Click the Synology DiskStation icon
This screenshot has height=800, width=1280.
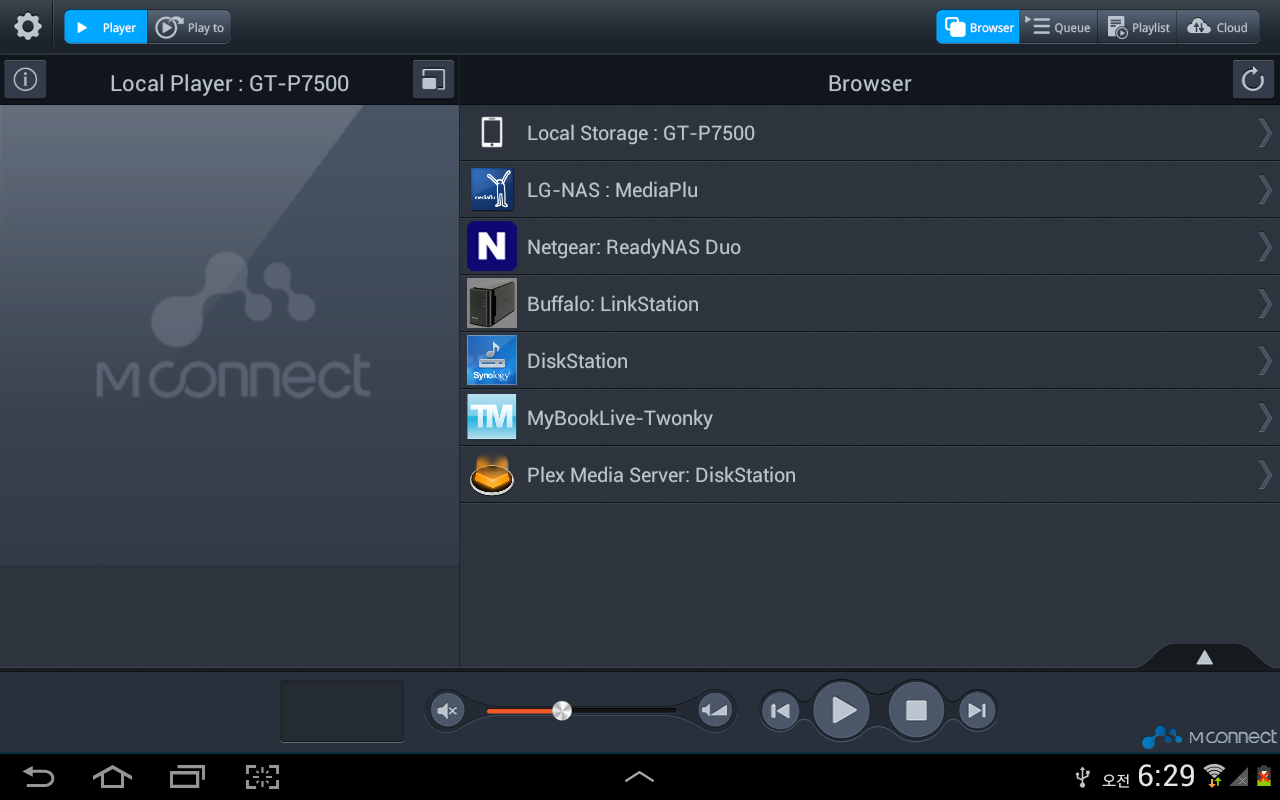tap(492, 360)
